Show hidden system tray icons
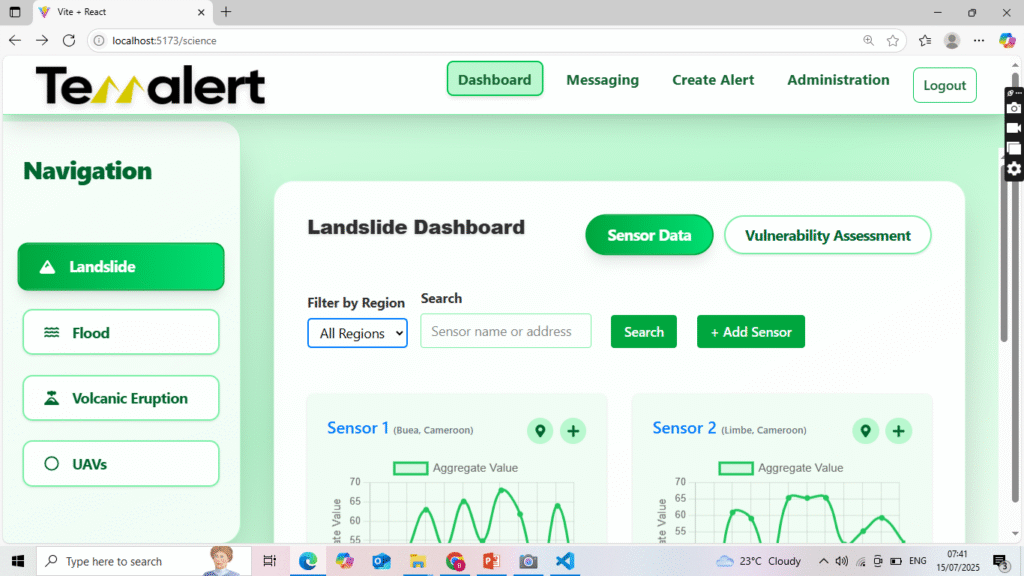The width and height of the screenshot is (1024, 576). click(x=824, y=561)
